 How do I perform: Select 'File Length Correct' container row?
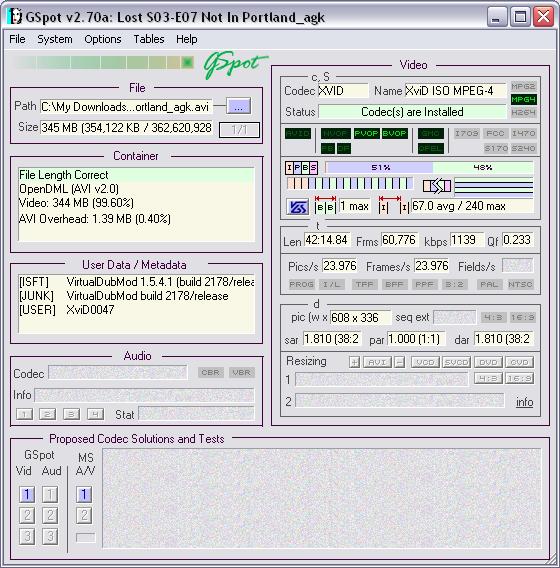point(137,175)
